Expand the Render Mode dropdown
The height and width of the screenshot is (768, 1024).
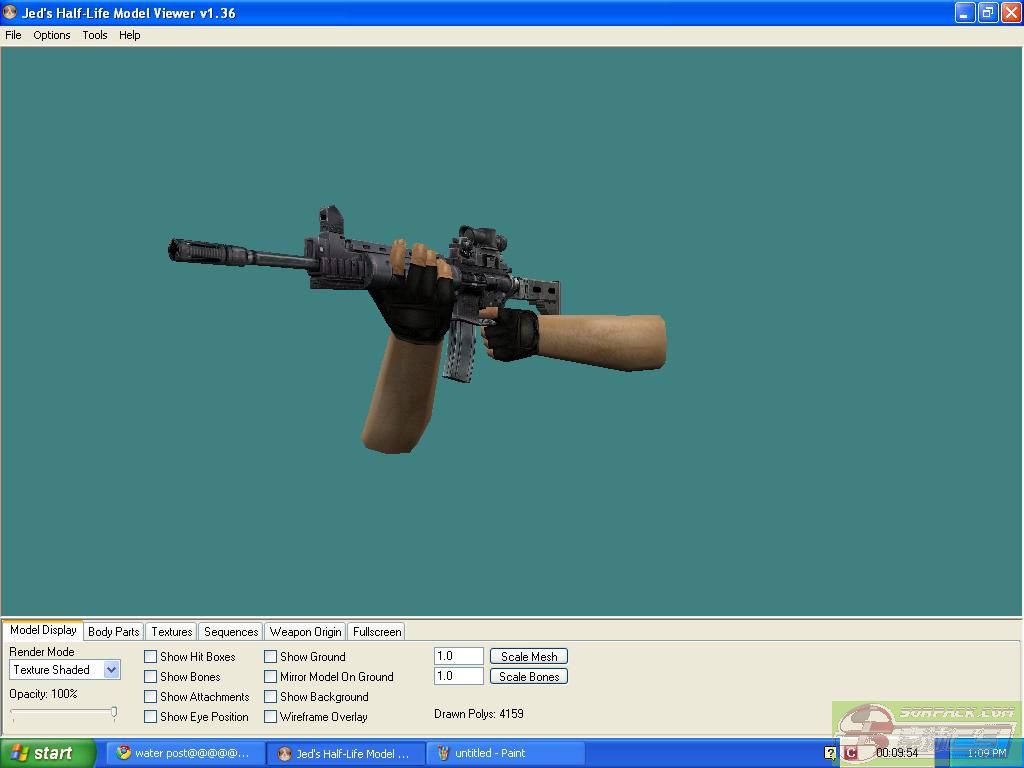click(x=111, y=670)
